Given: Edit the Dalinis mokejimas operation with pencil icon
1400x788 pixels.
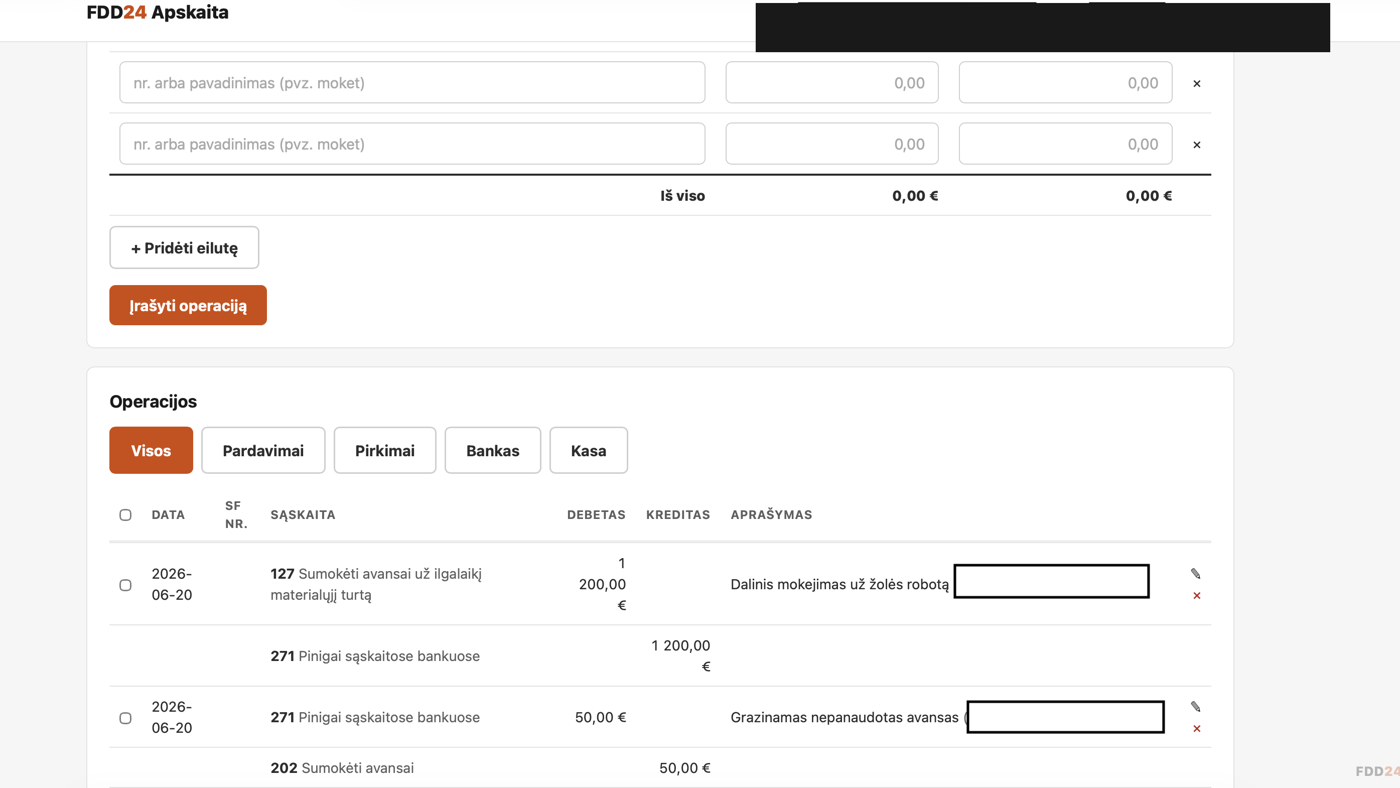Looking at the screenshot, I should click(1196, 574).
